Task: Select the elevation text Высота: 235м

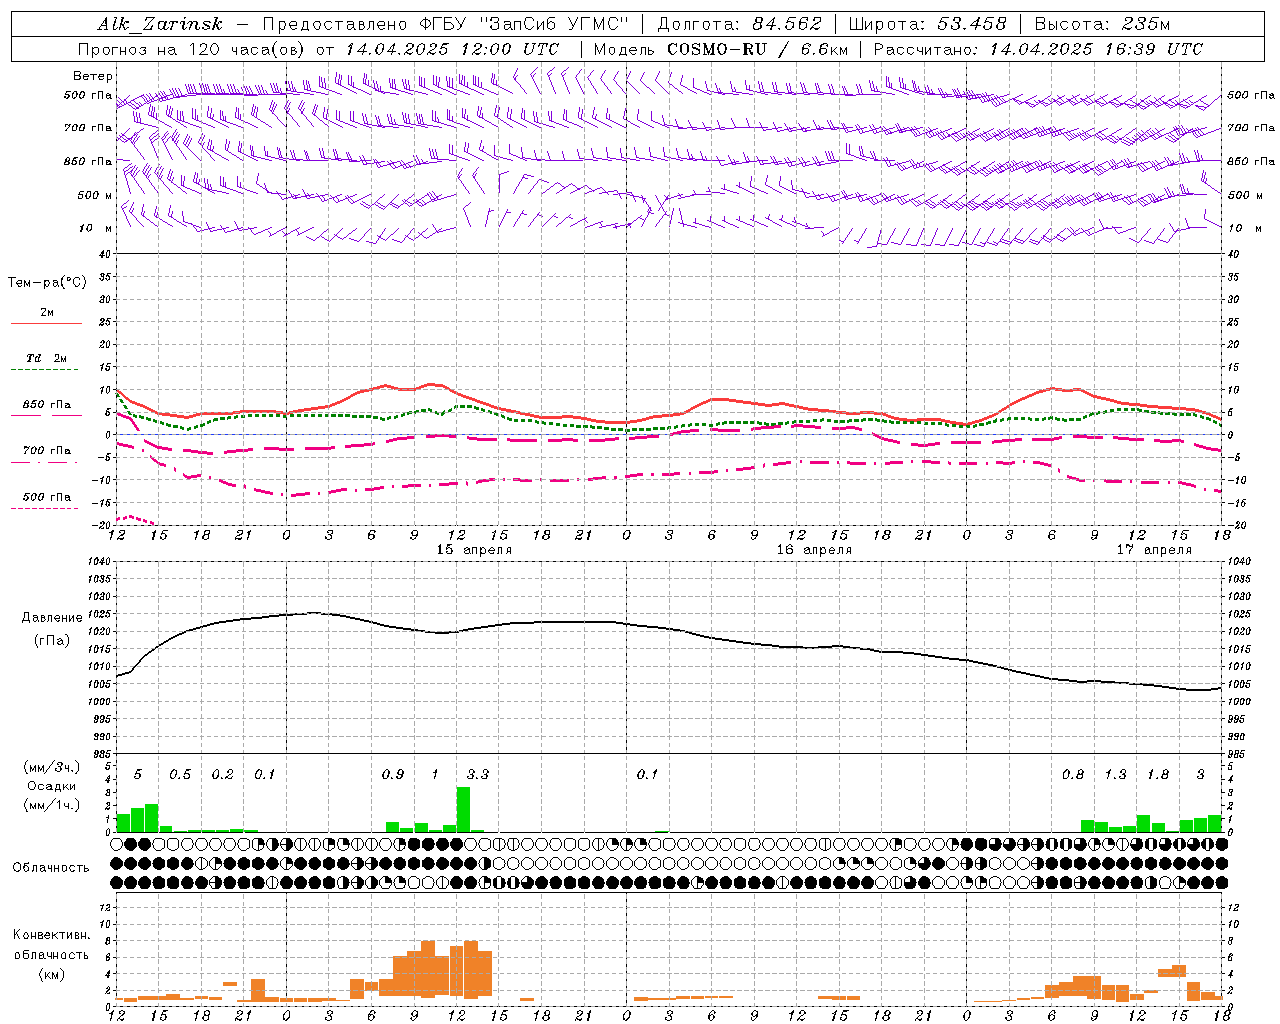Action: coord(1102,25)
